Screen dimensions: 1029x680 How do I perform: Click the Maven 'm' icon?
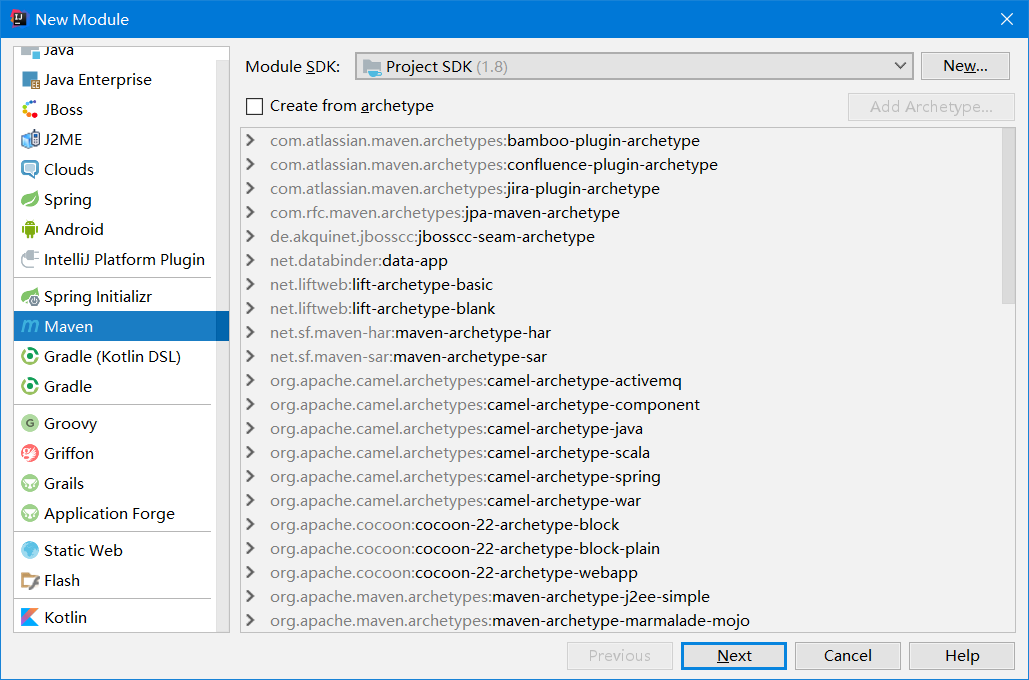click(30, 326)
